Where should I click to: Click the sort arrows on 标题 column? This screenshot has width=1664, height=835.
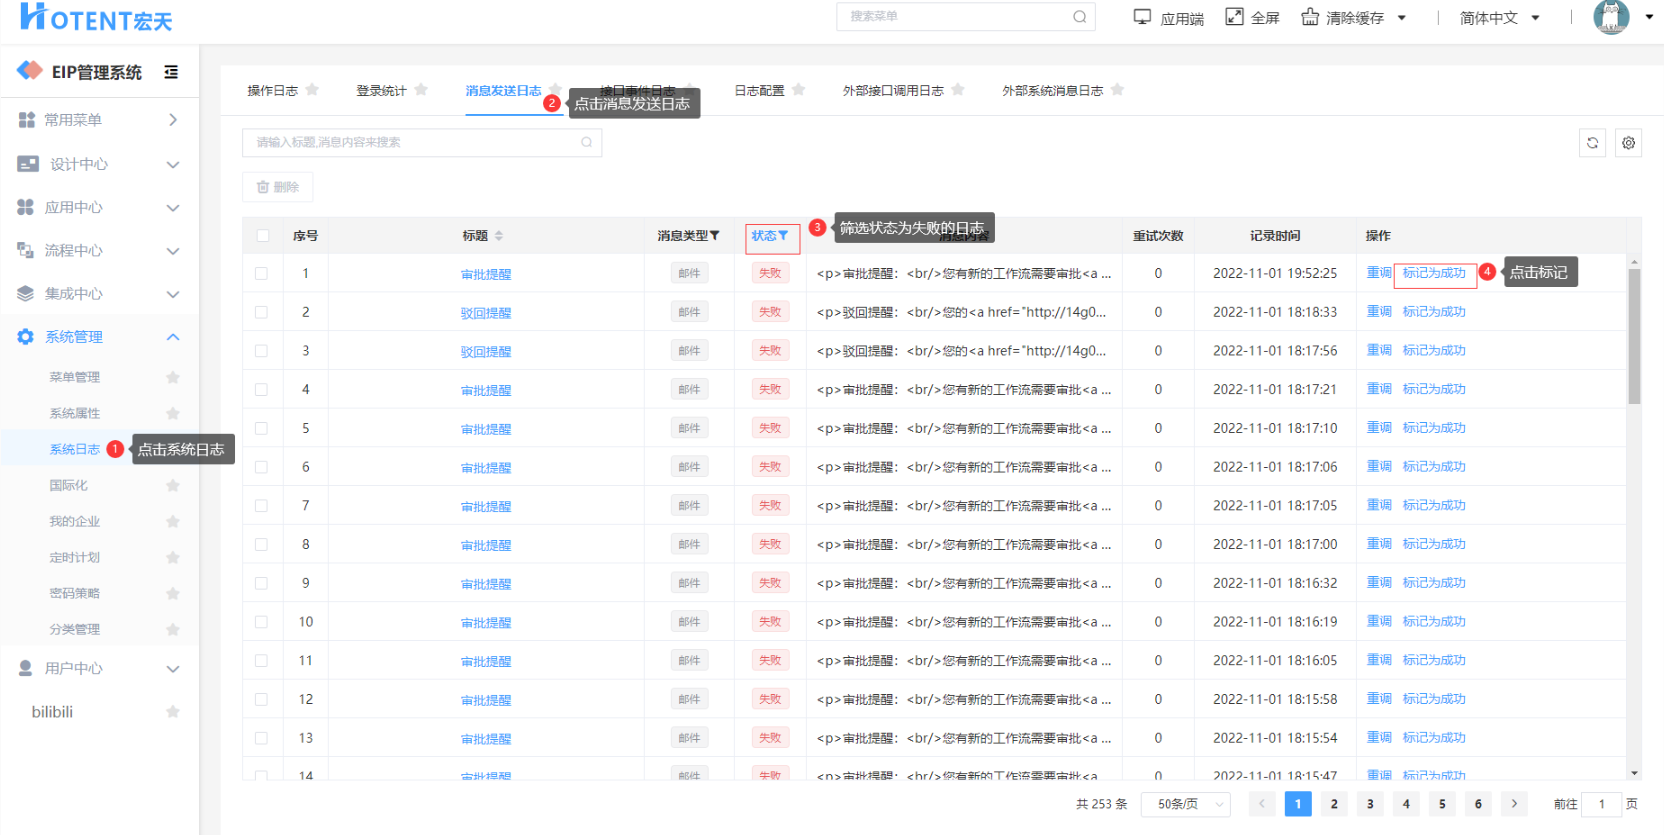pyautogui.click(x=499, y=236)
